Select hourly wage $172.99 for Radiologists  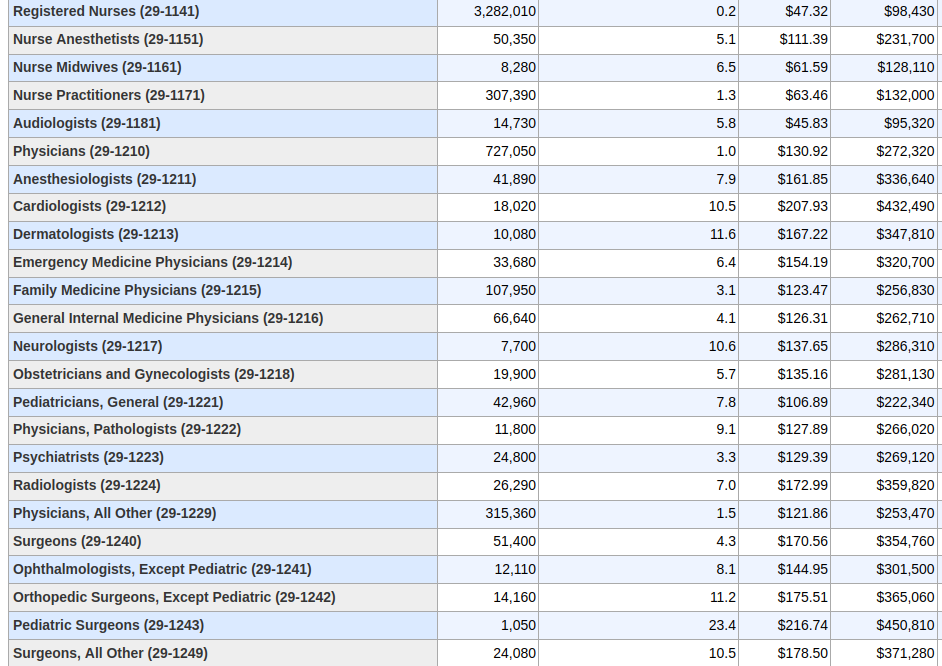coord(803,485)
